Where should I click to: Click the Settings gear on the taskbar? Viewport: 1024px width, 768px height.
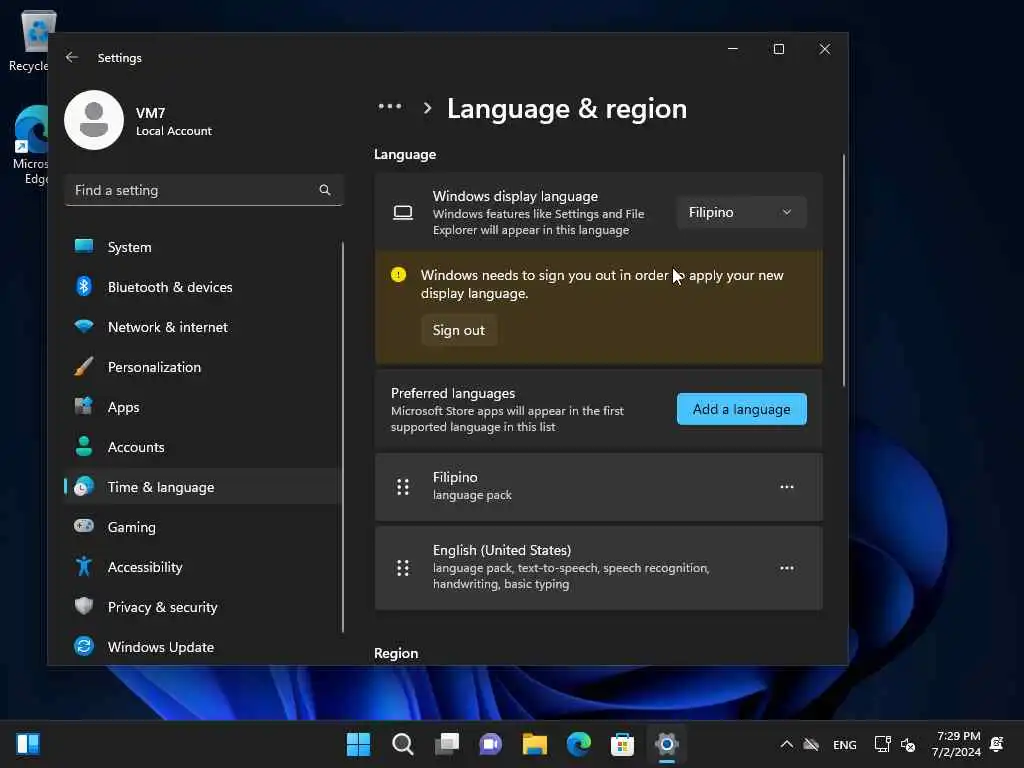[x=667, y=744]
